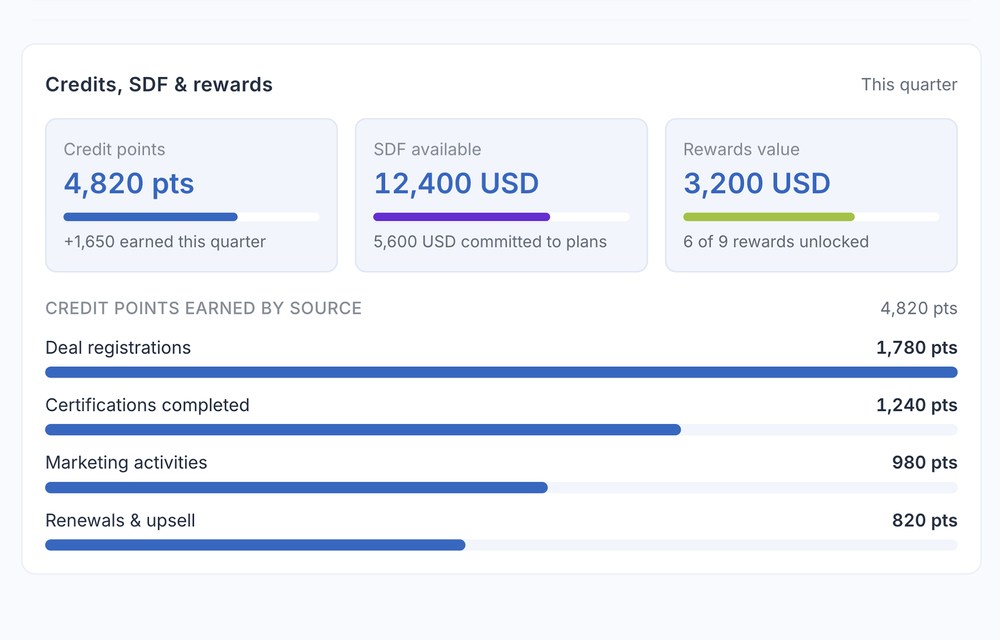Click the 3,200 USD rewards value
This screenshot has height=640, width=1000.
tap(757, 184)
